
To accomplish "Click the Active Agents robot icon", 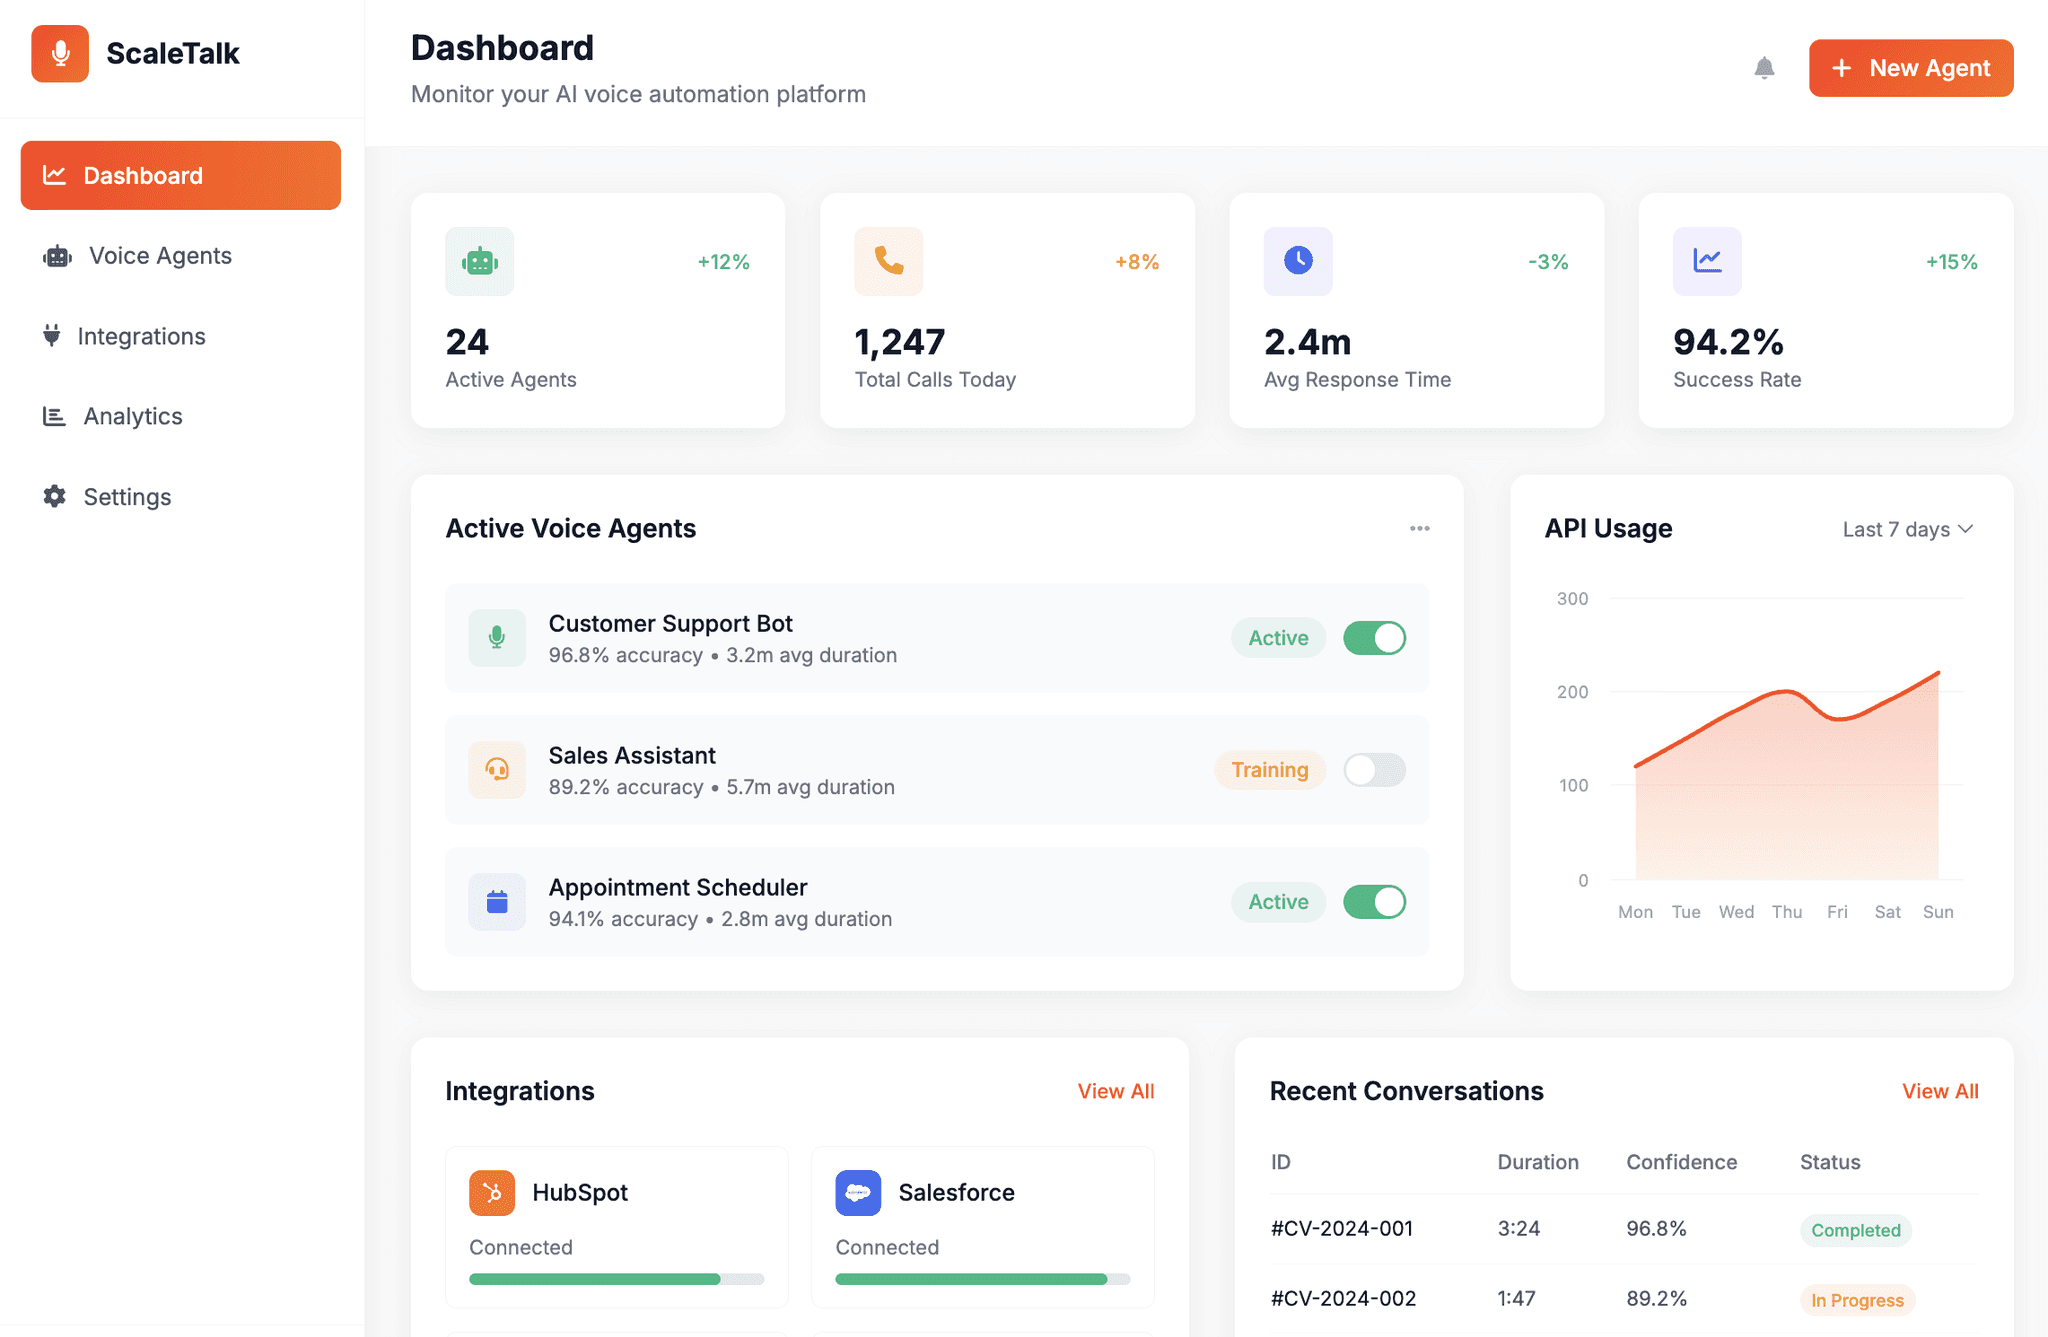I will [x=479, y=261].
